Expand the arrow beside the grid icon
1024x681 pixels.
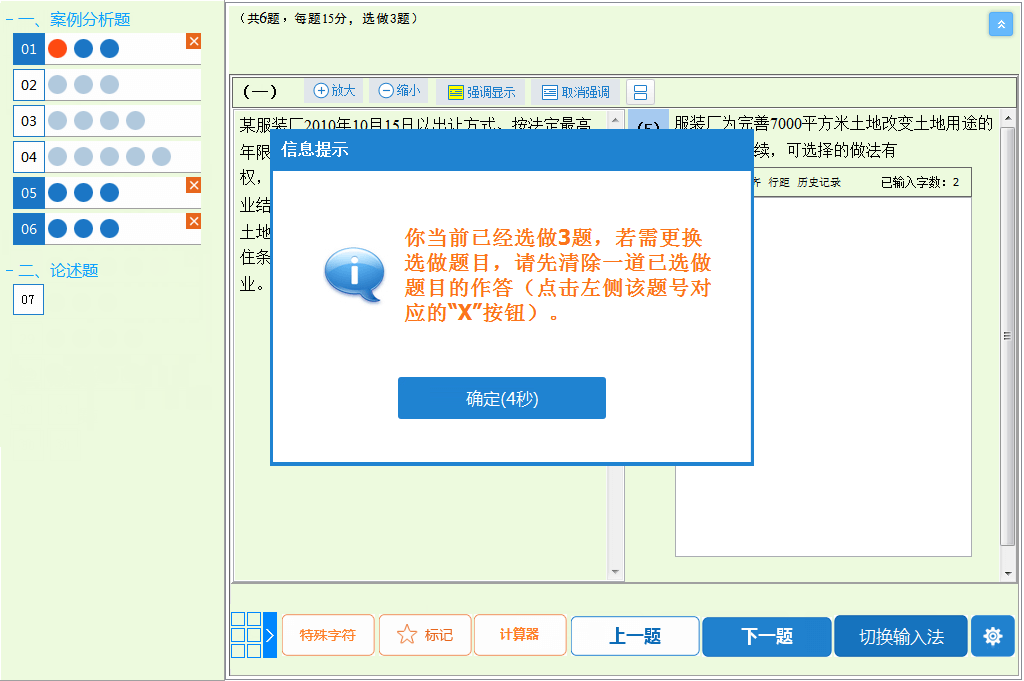coord(270,633)
